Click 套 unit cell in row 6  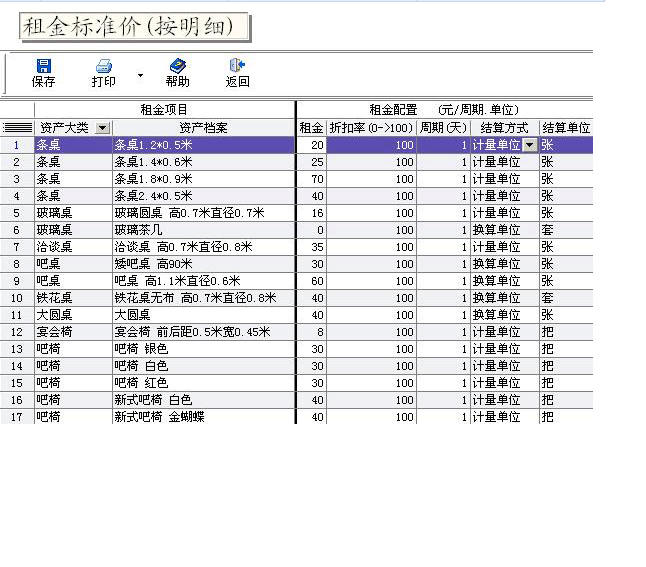pyautogui.click(x=566, y=230)
